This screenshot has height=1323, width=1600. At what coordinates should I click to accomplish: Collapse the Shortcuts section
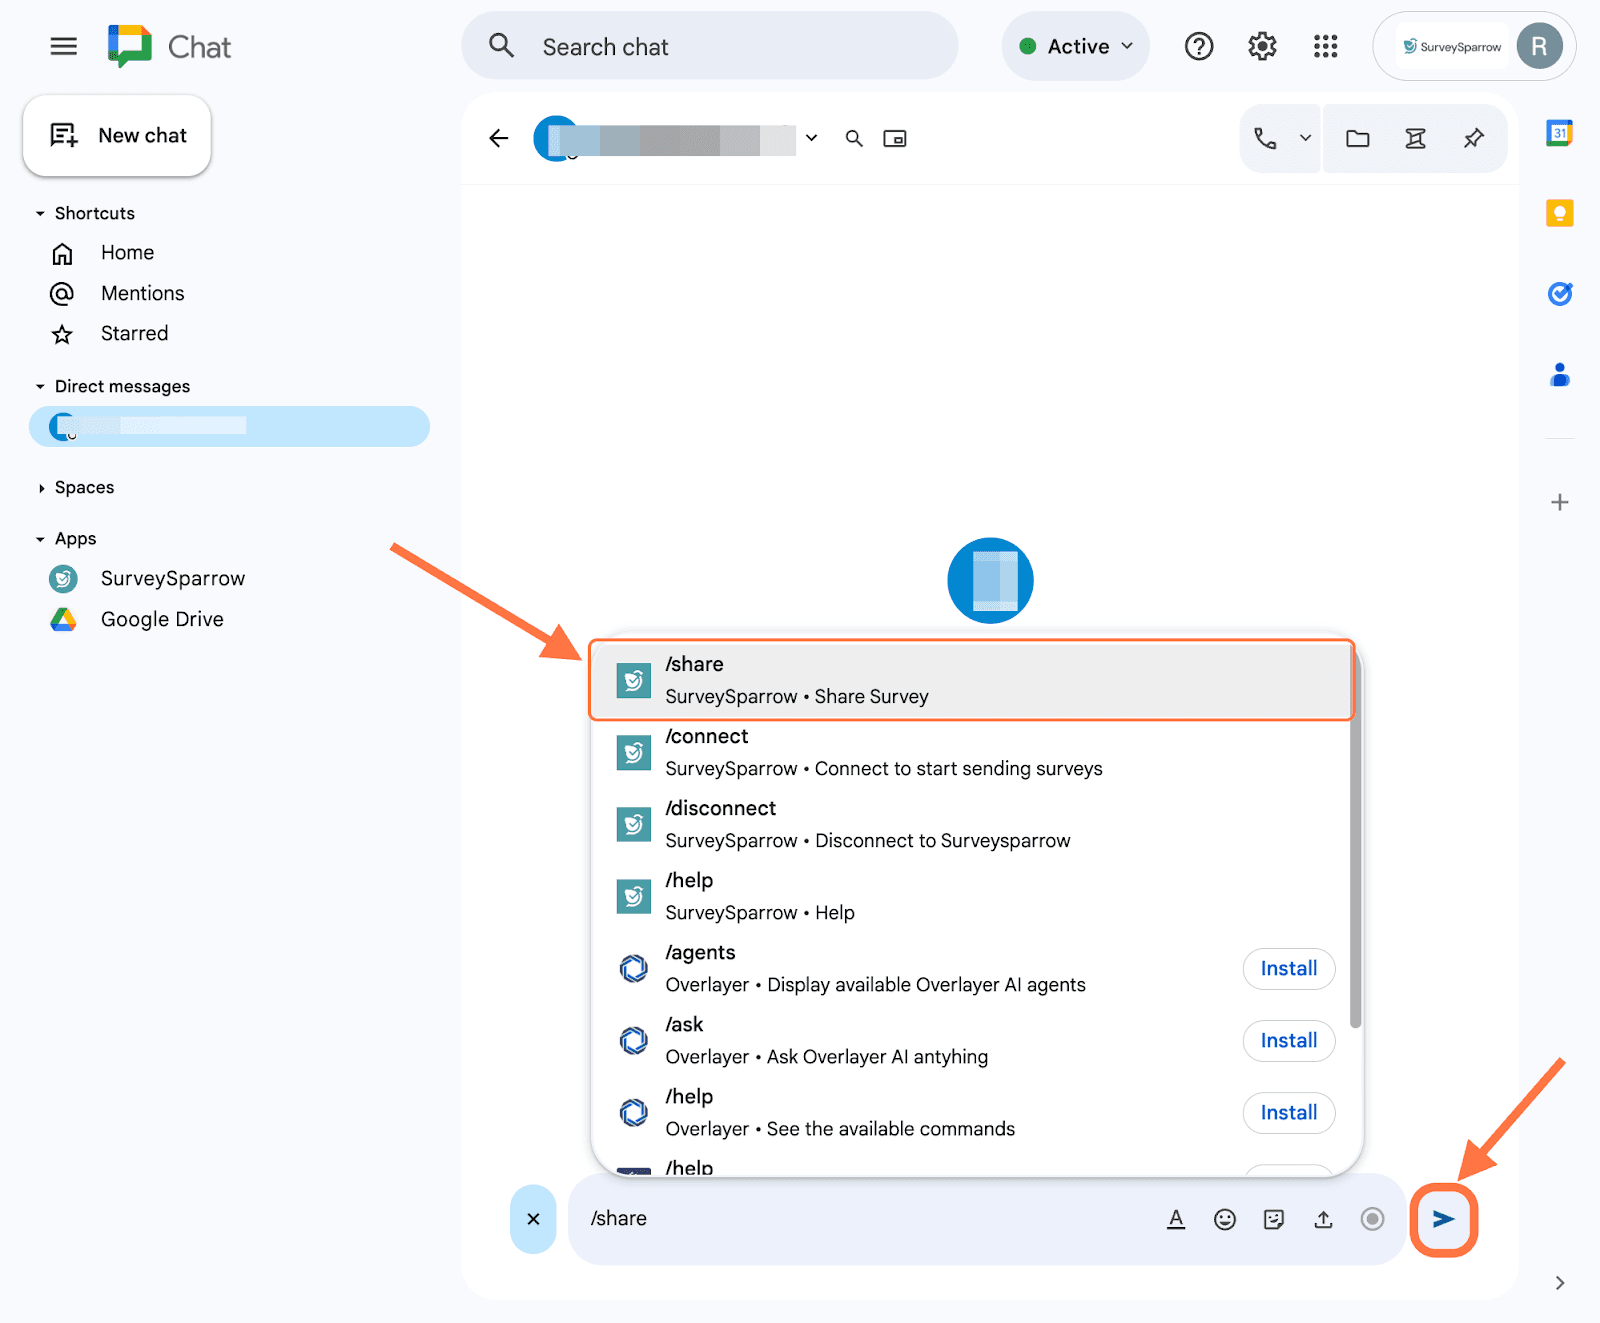(x=40, y=214)
